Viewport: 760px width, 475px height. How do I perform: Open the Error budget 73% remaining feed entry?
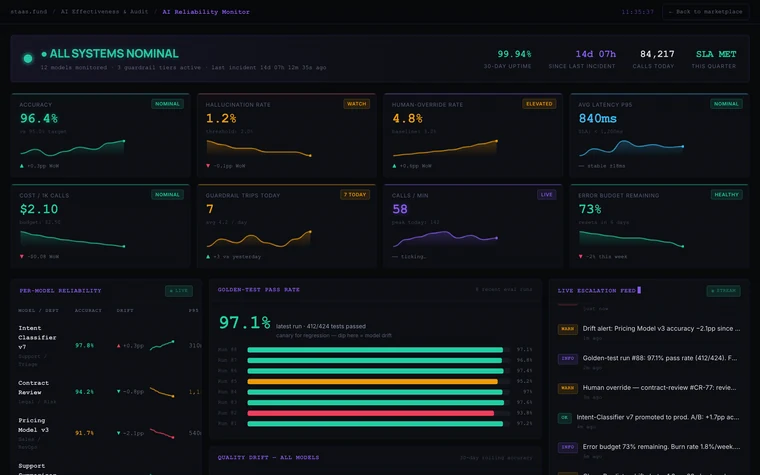649,450
